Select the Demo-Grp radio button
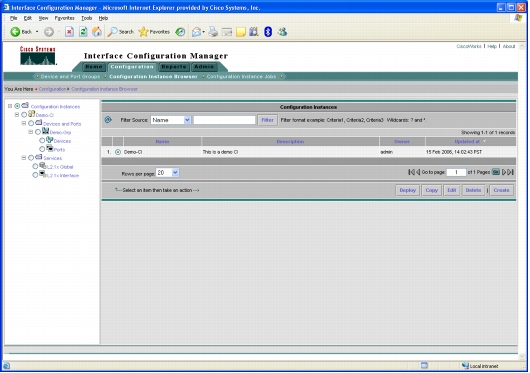The image size is (530, 373). point(38,132)
